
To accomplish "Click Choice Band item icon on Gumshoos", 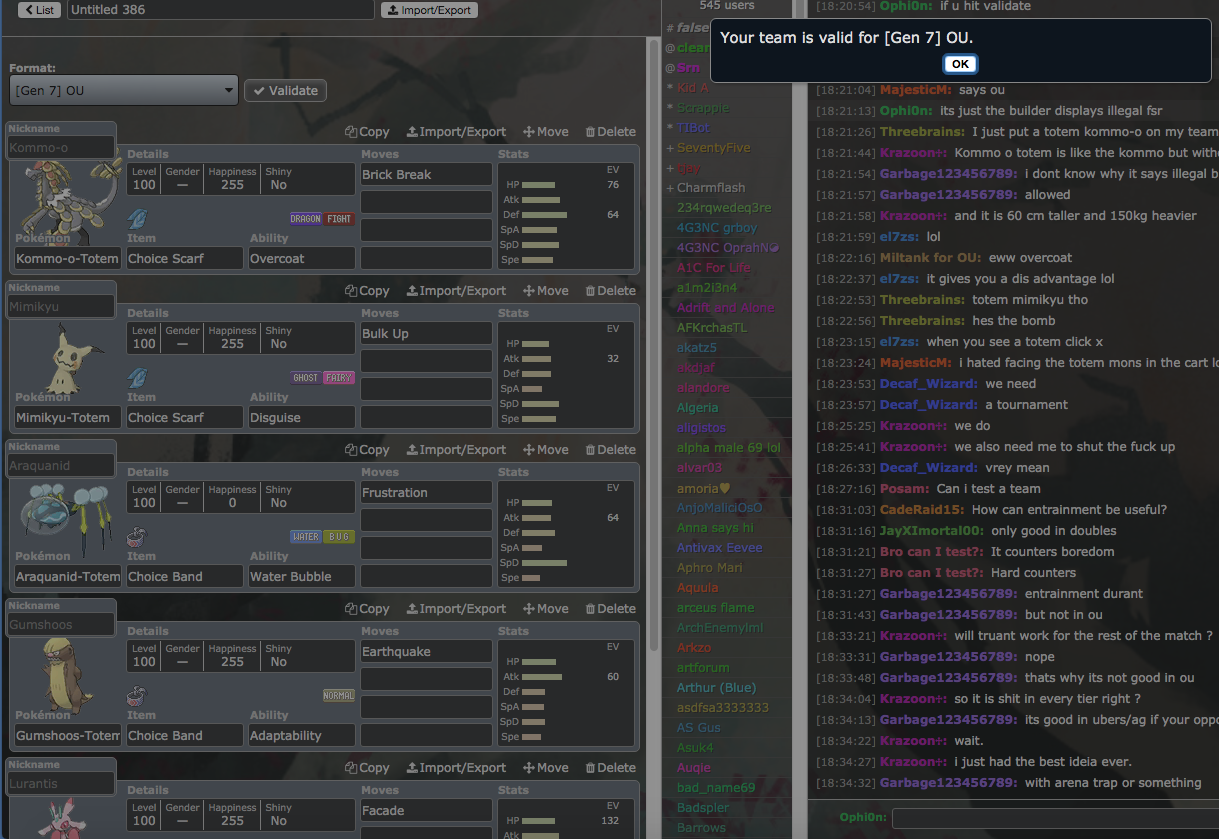I will [x=137, y=695].
